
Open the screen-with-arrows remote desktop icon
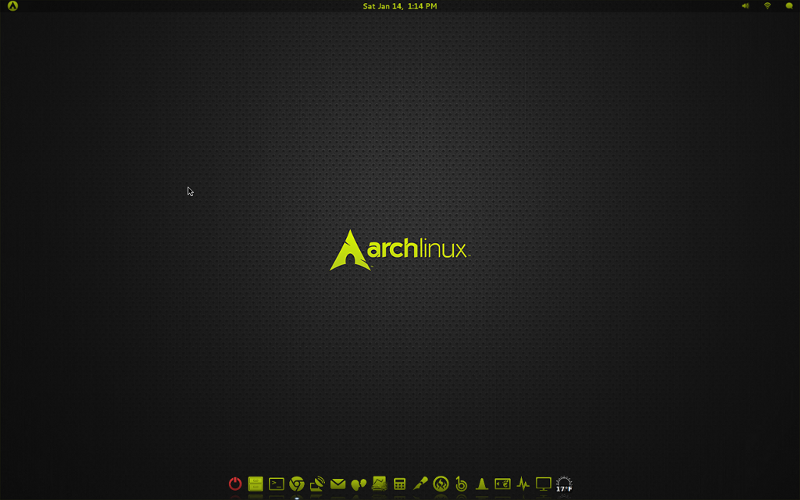(503, 483)
